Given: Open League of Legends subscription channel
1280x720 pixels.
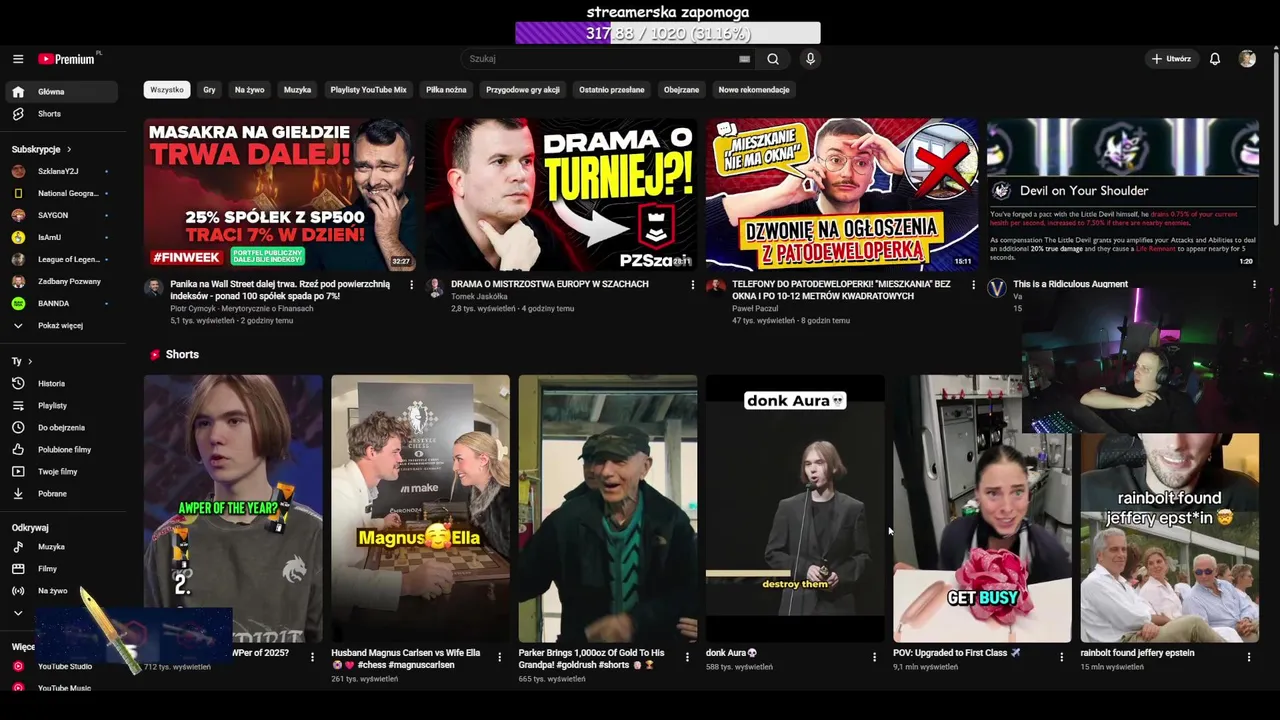Looking at the screenshot, I should pyautogui.click(x=62, y=260).
